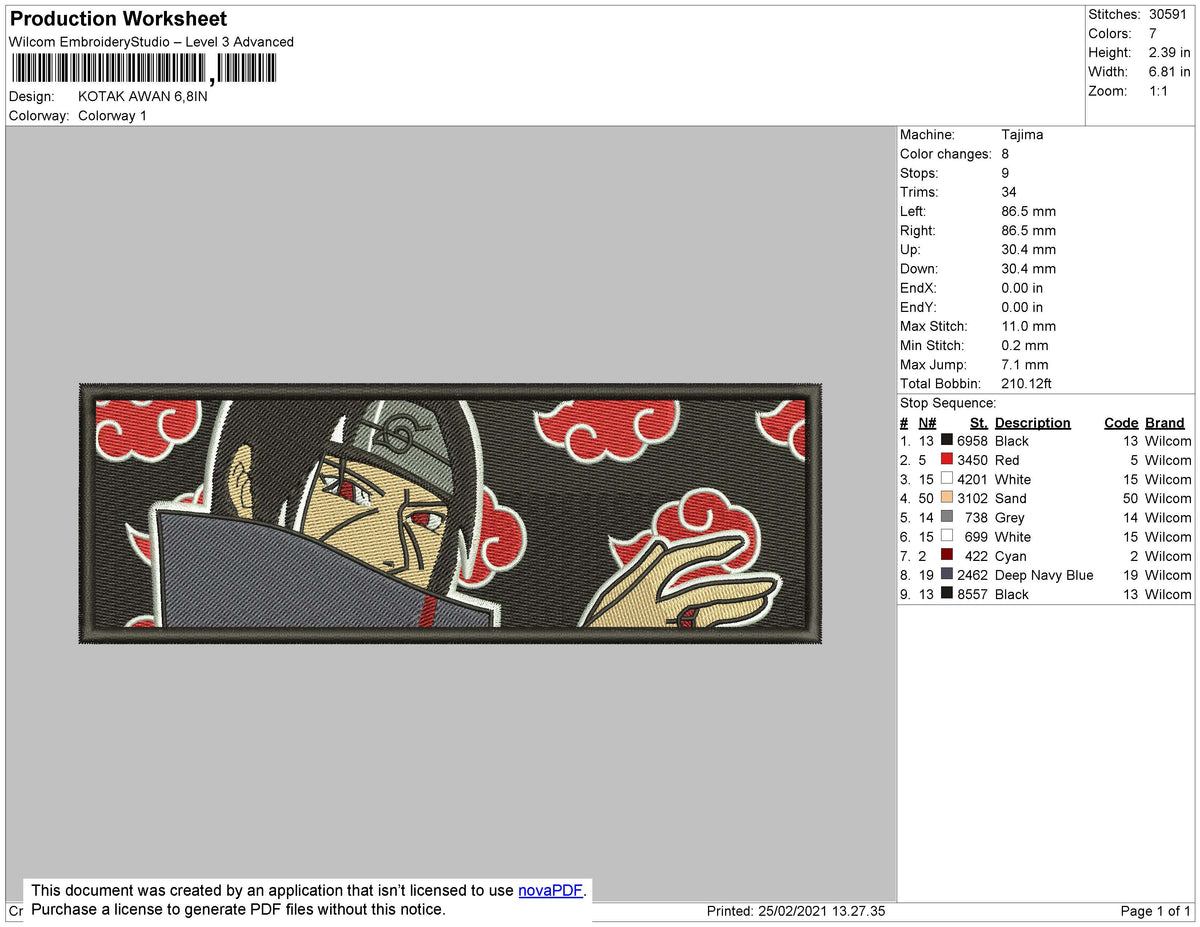Toggle the White 699 swatch checkbox
1200x927 pixels.
pos(945,537)
